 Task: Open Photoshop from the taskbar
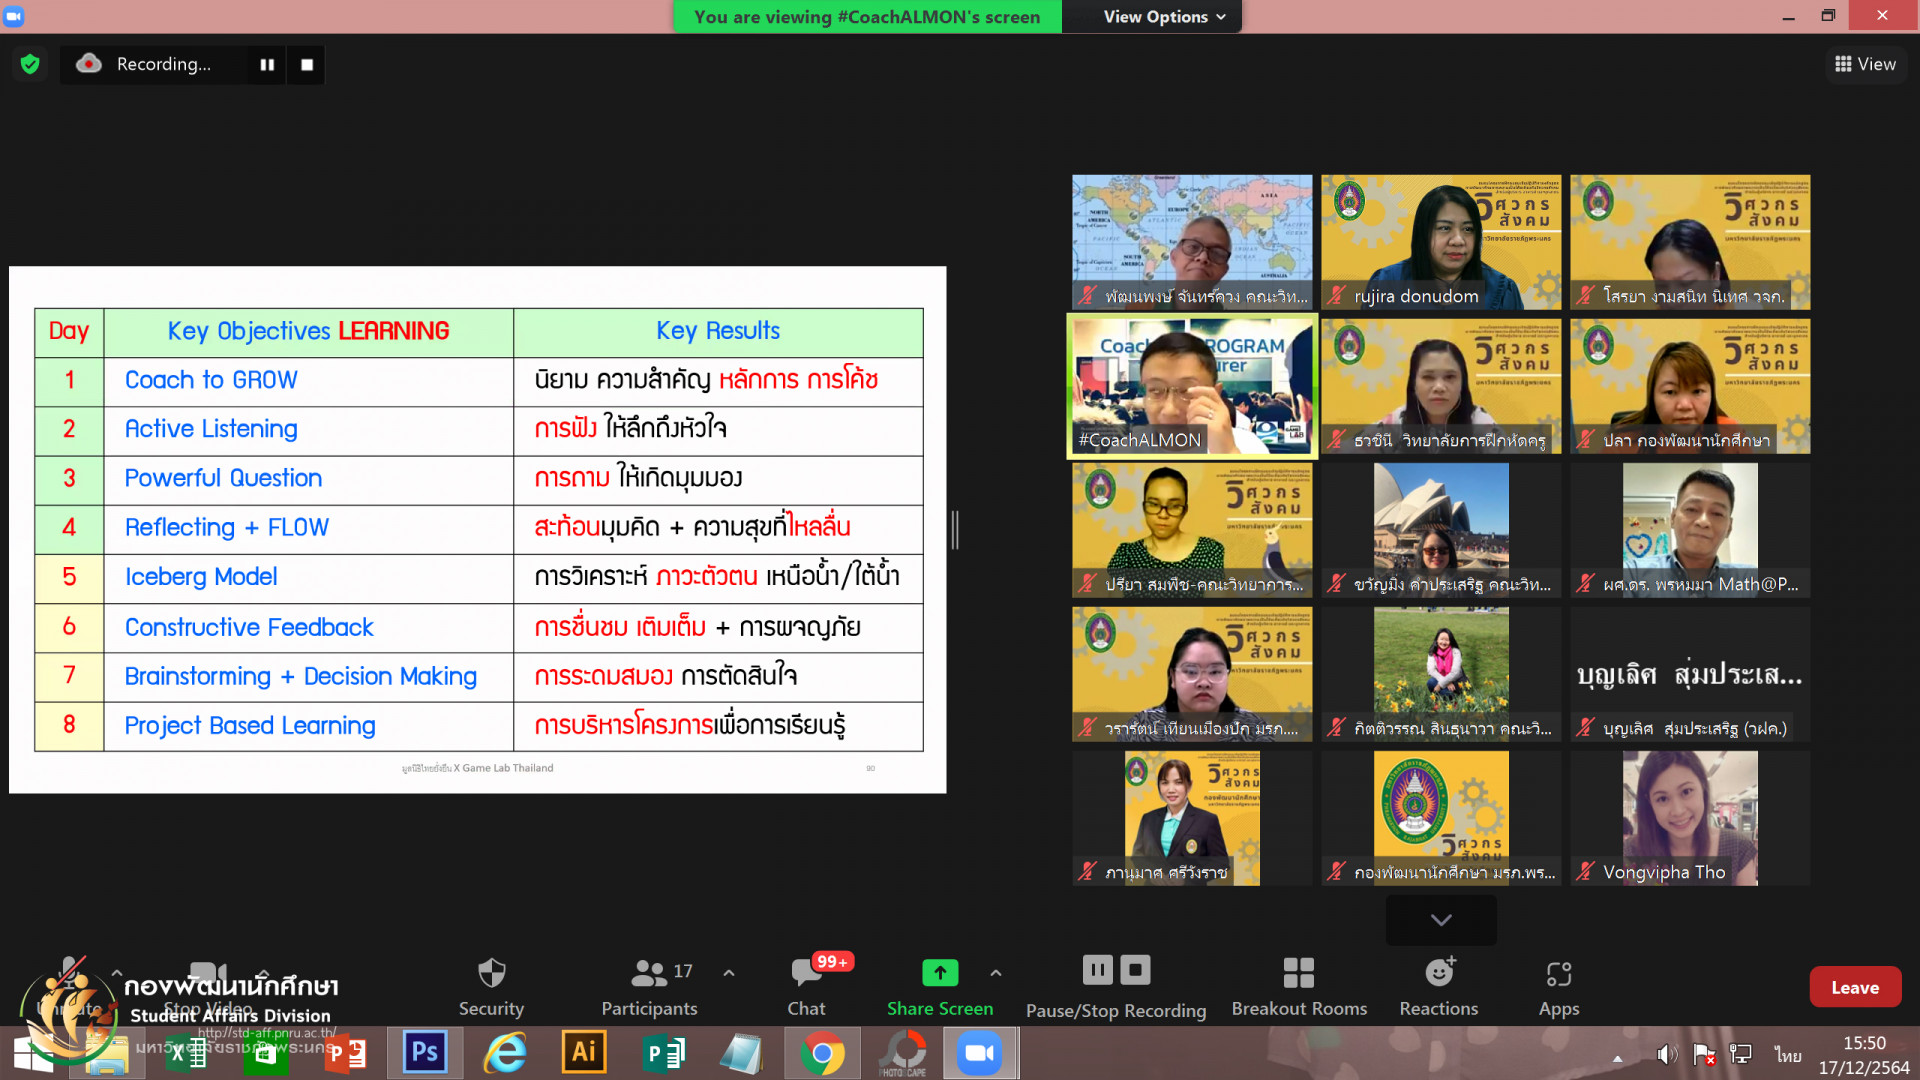coord(424,1052)
